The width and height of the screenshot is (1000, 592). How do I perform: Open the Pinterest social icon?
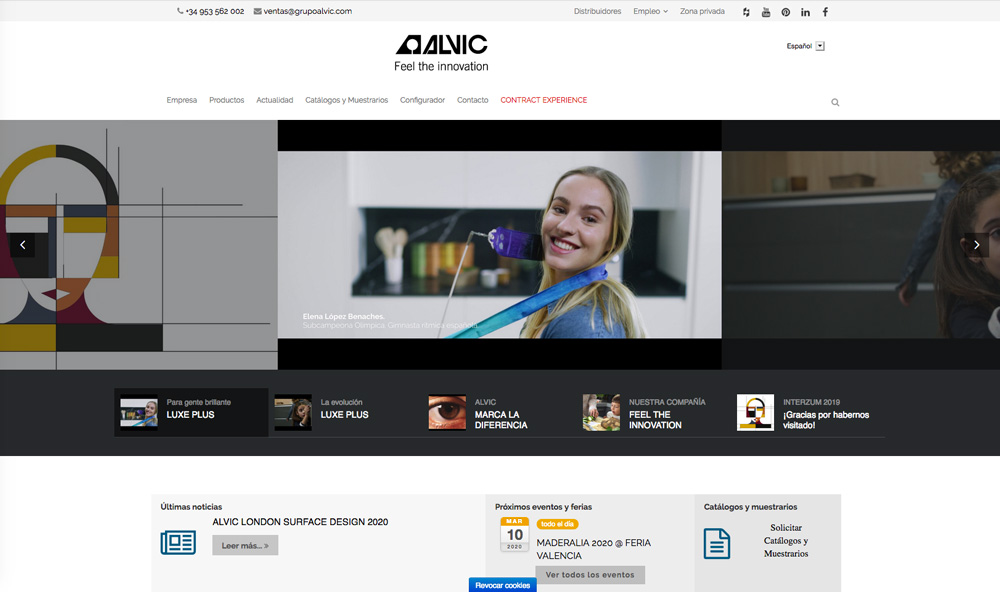point(786,12)
